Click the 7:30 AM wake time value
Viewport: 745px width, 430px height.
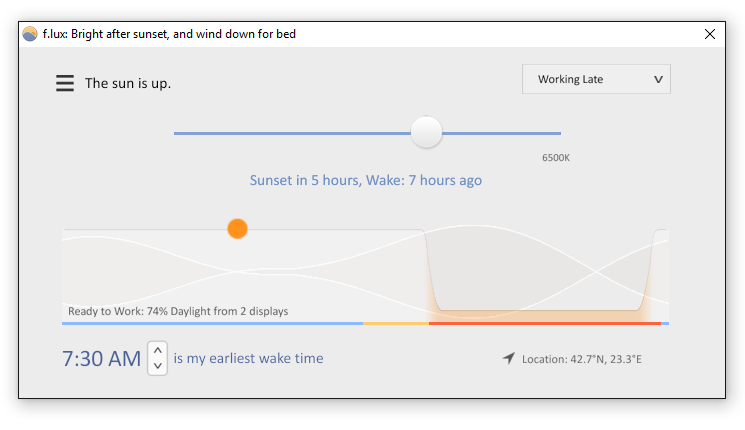[x=102, y=358]
